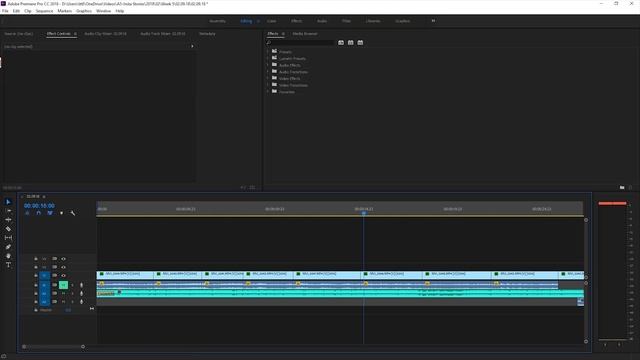Show timeline view arrow in Effect Controls

pos(192,46)
